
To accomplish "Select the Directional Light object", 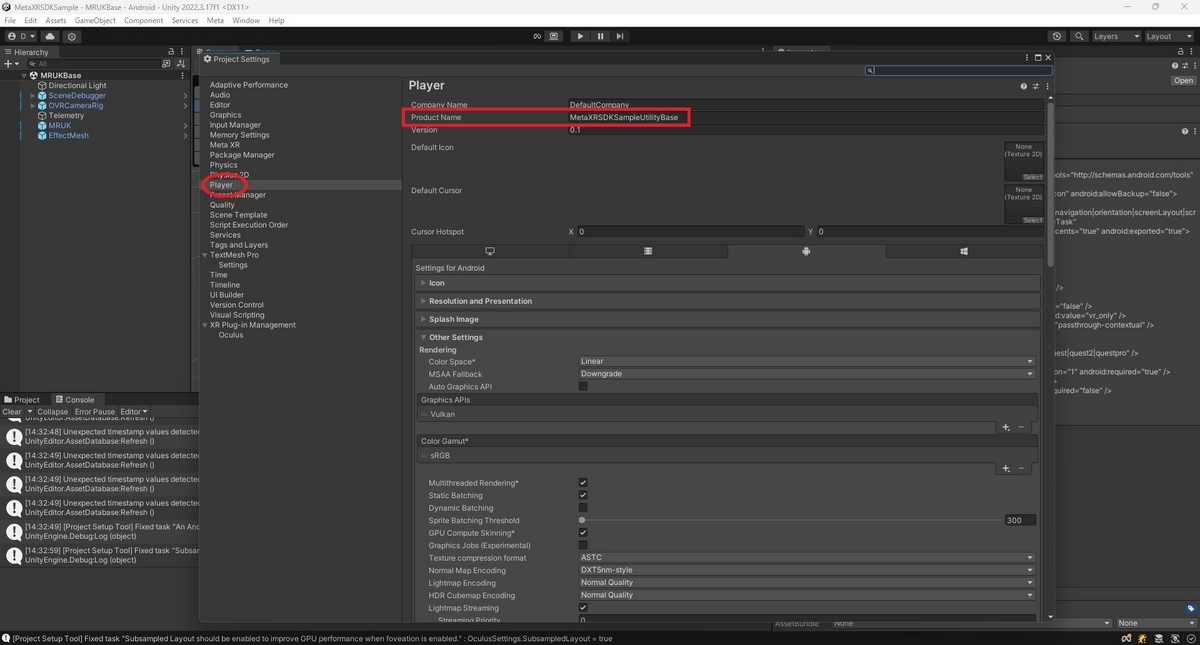I will click(x=77, y=85).
